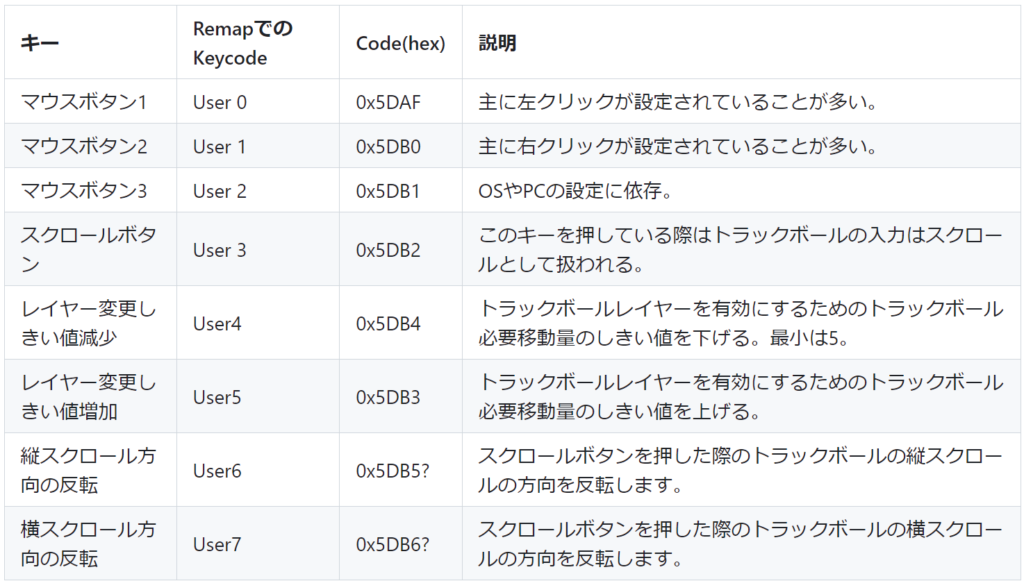
Task: Click the 0x5DB5? hex code
Action: [392, 471]
